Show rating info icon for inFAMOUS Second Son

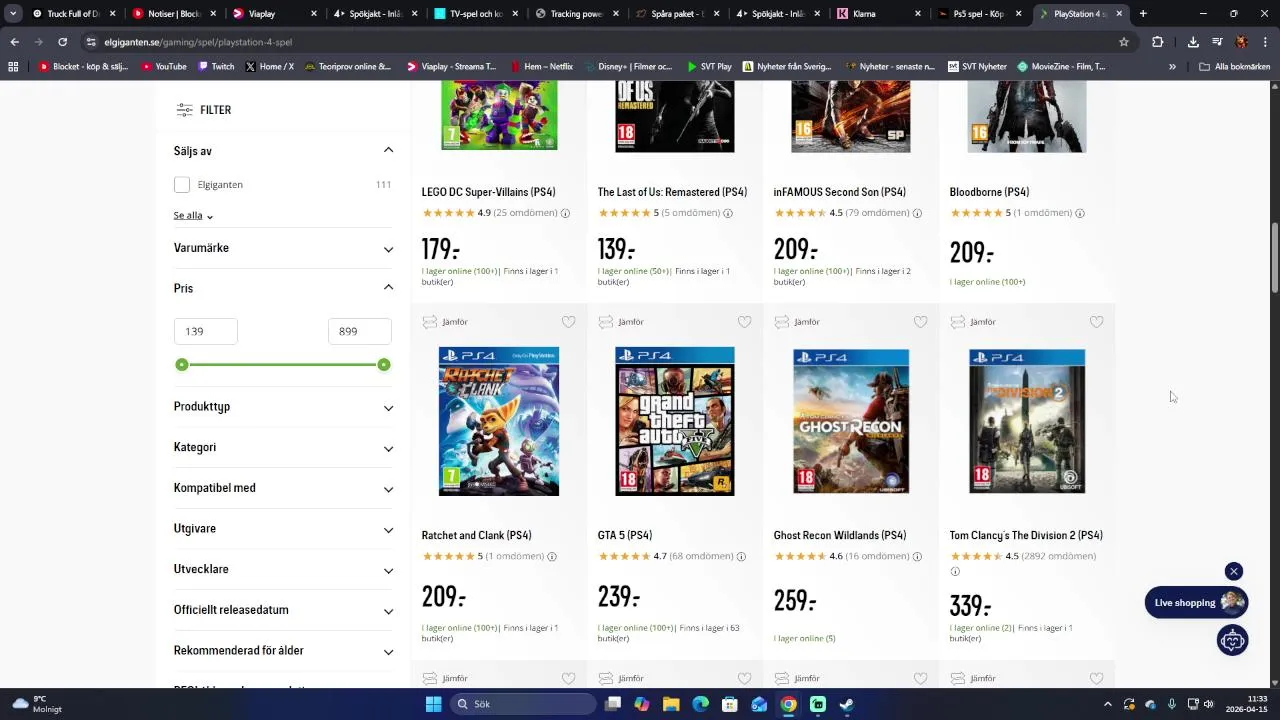coord(917,213)
